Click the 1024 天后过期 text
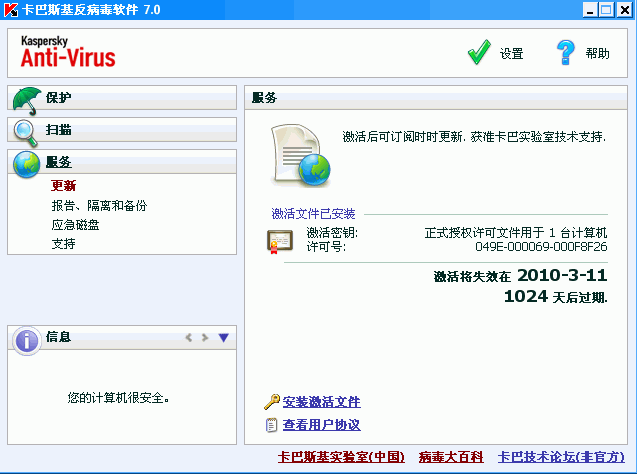Screen dimensions: 637x474 coord(555,297)
